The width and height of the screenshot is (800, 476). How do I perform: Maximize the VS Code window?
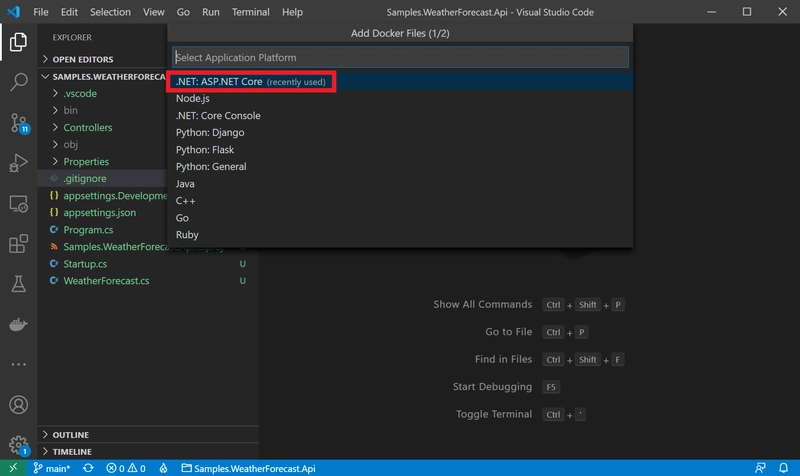747,12
